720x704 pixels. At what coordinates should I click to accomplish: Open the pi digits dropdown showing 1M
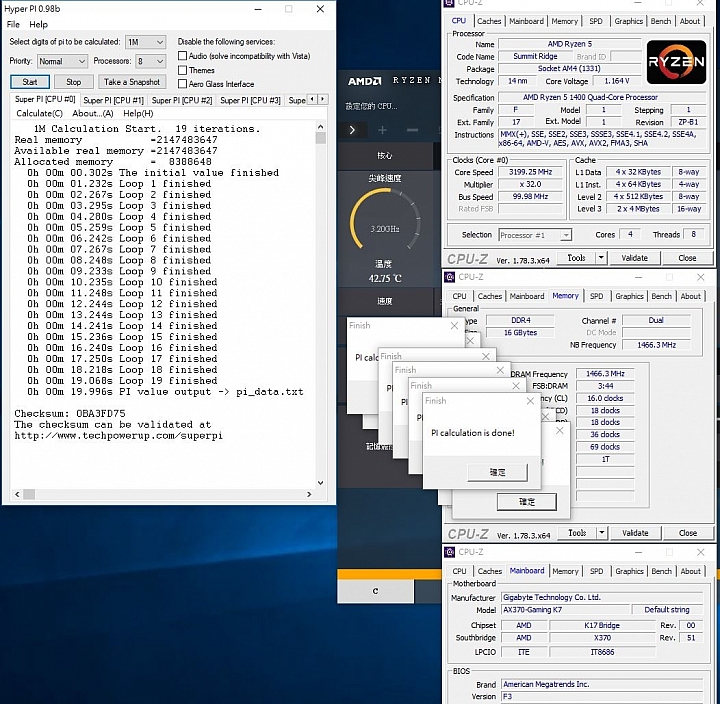click(145, 42)
